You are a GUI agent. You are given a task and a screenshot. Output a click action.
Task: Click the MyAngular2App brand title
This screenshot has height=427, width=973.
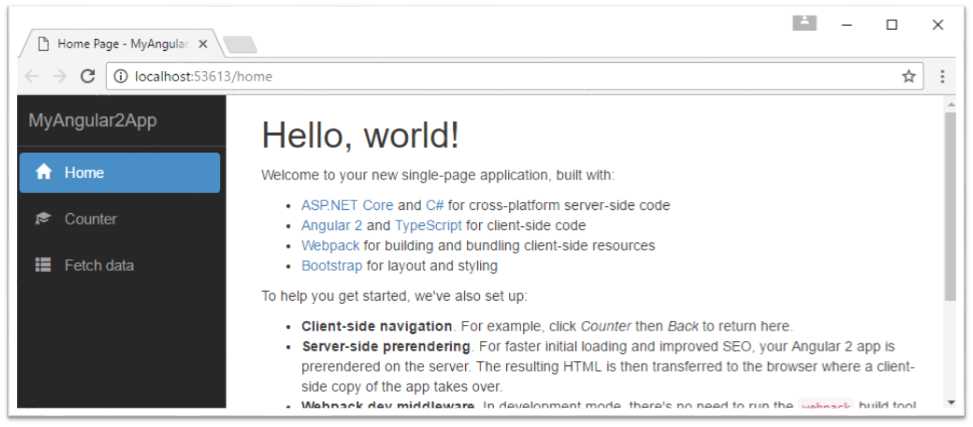93,121
